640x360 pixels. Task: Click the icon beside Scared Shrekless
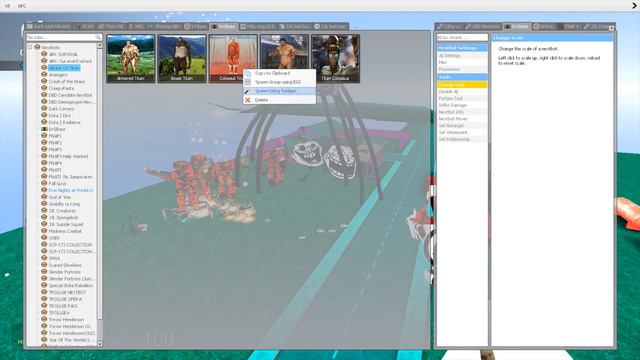coord(44,265)
